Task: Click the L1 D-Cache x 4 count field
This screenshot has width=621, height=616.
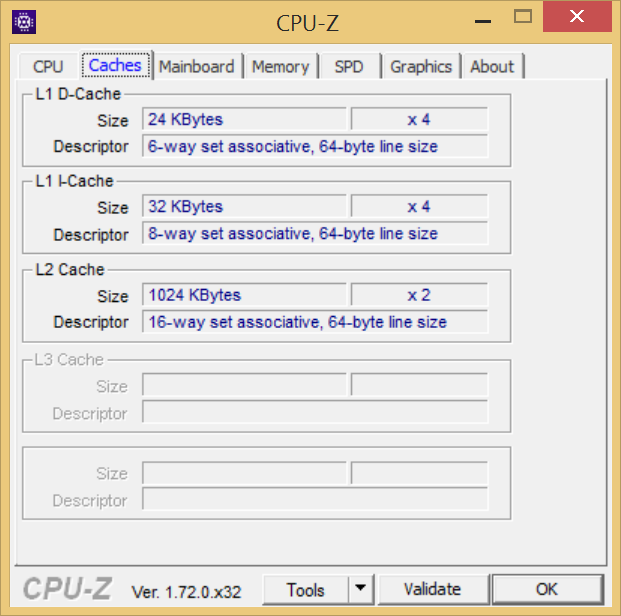Action: (419, 119)
